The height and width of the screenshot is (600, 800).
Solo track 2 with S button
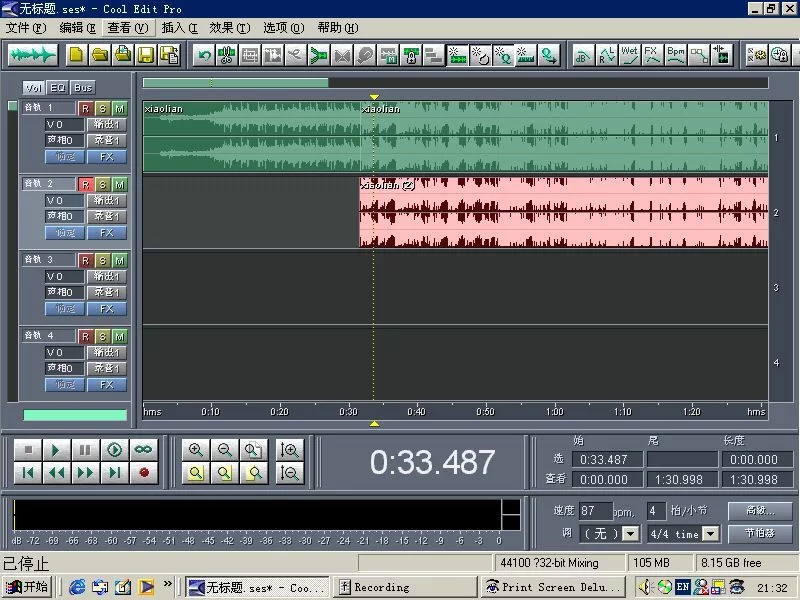tap(103, 184)
